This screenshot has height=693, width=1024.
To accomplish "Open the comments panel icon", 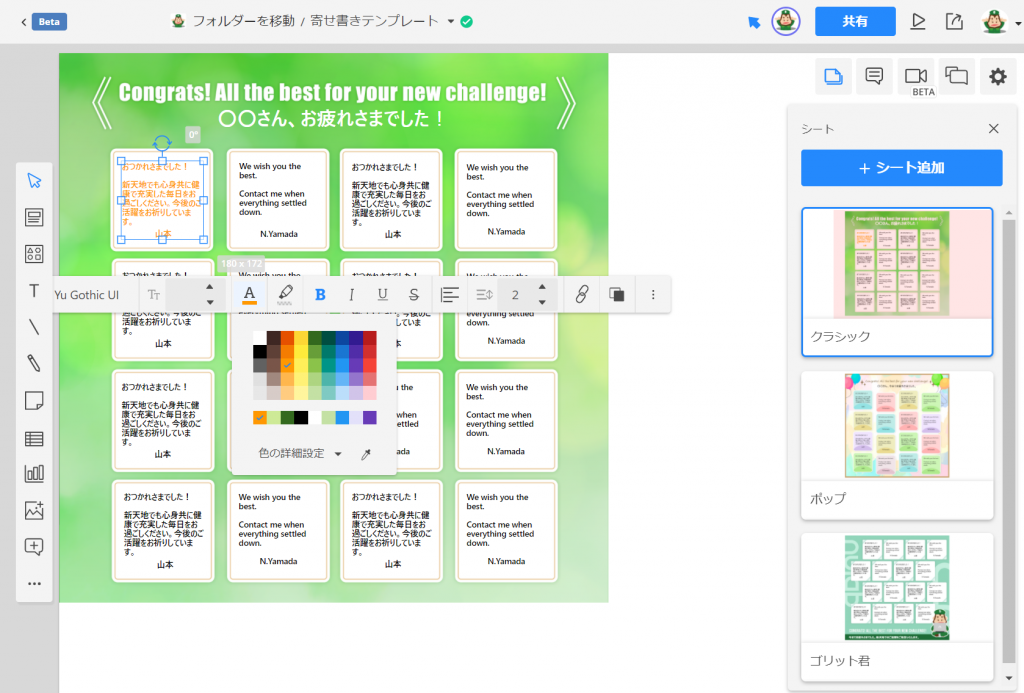I will [873, 76].
